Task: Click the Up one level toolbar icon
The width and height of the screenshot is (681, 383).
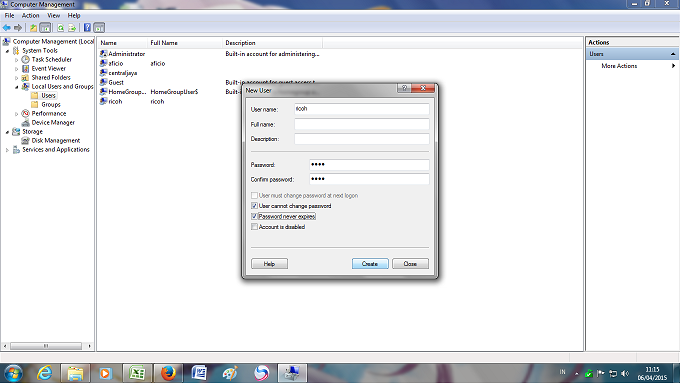Action: pyautogui.click(x=33, y=28)
